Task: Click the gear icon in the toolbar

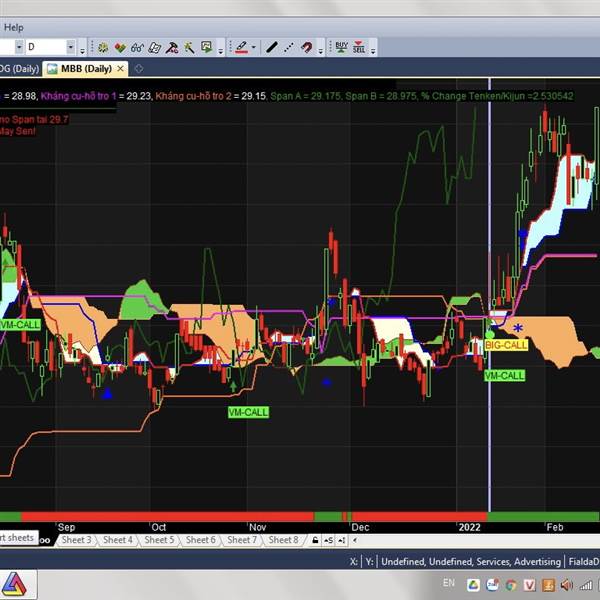Action: point(103,47)
